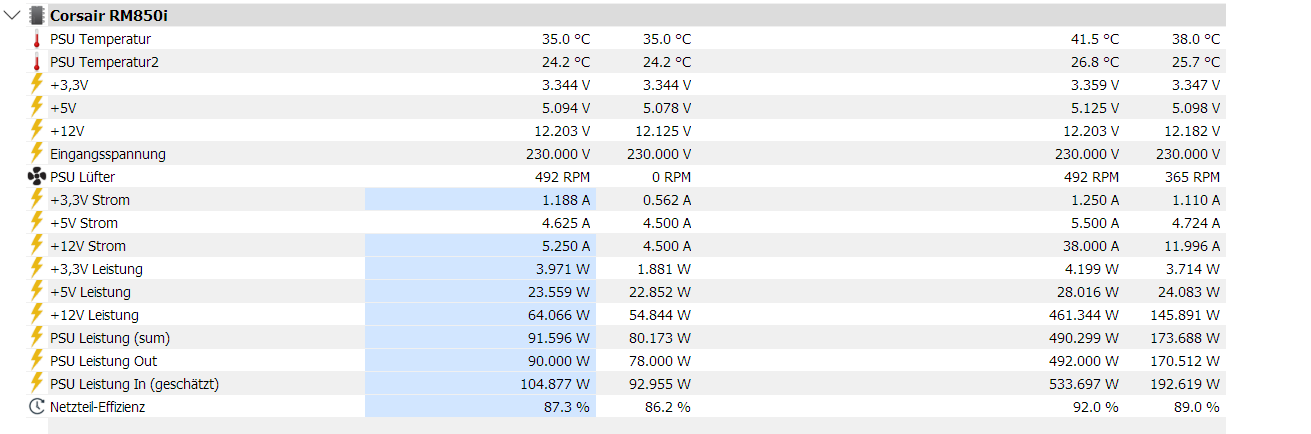Click the 365 RPM average fan value
Screen dimensions: 1311x434
[x=1194, y=177]
